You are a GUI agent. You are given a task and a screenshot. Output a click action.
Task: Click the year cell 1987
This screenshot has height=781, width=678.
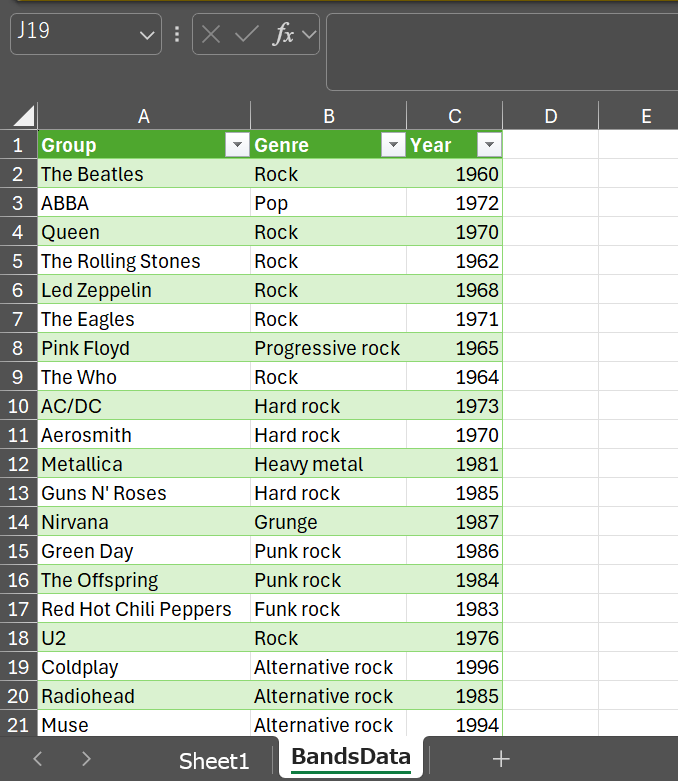[x=455, y=522]
